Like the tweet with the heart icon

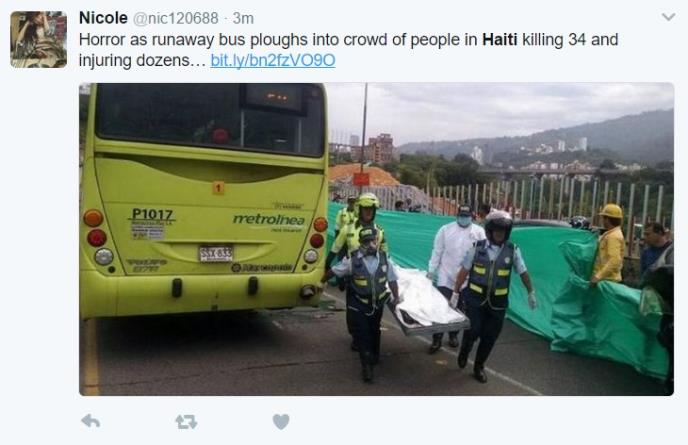tap(281, 422)
